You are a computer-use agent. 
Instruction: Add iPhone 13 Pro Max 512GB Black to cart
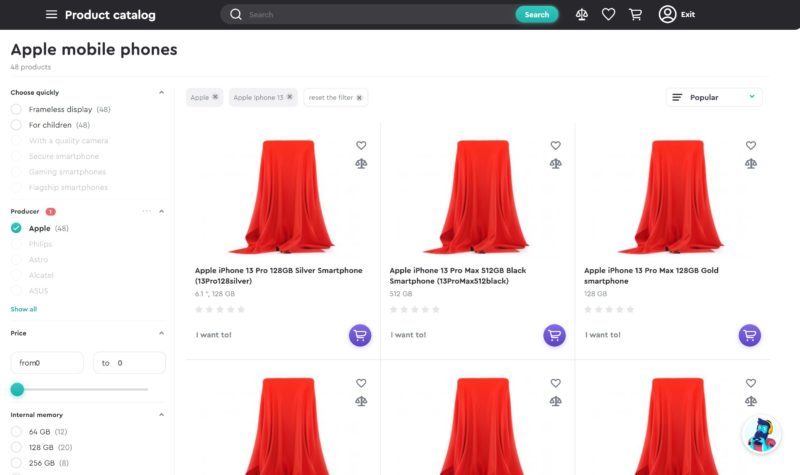point(554,335)
